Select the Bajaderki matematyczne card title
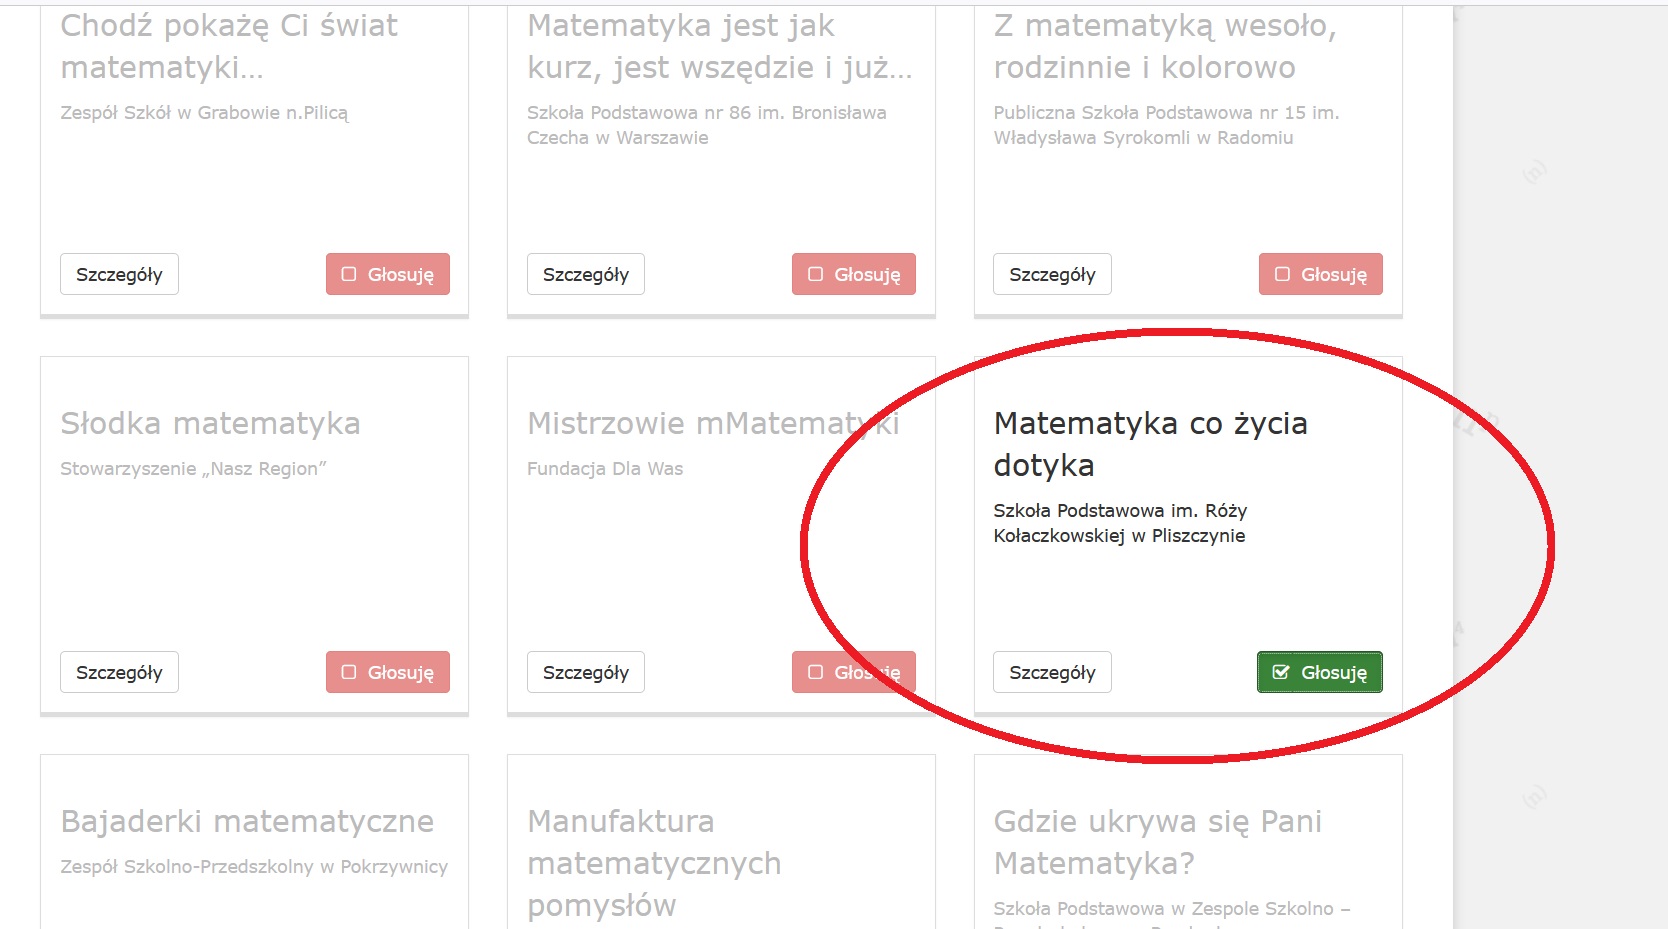 247,821
